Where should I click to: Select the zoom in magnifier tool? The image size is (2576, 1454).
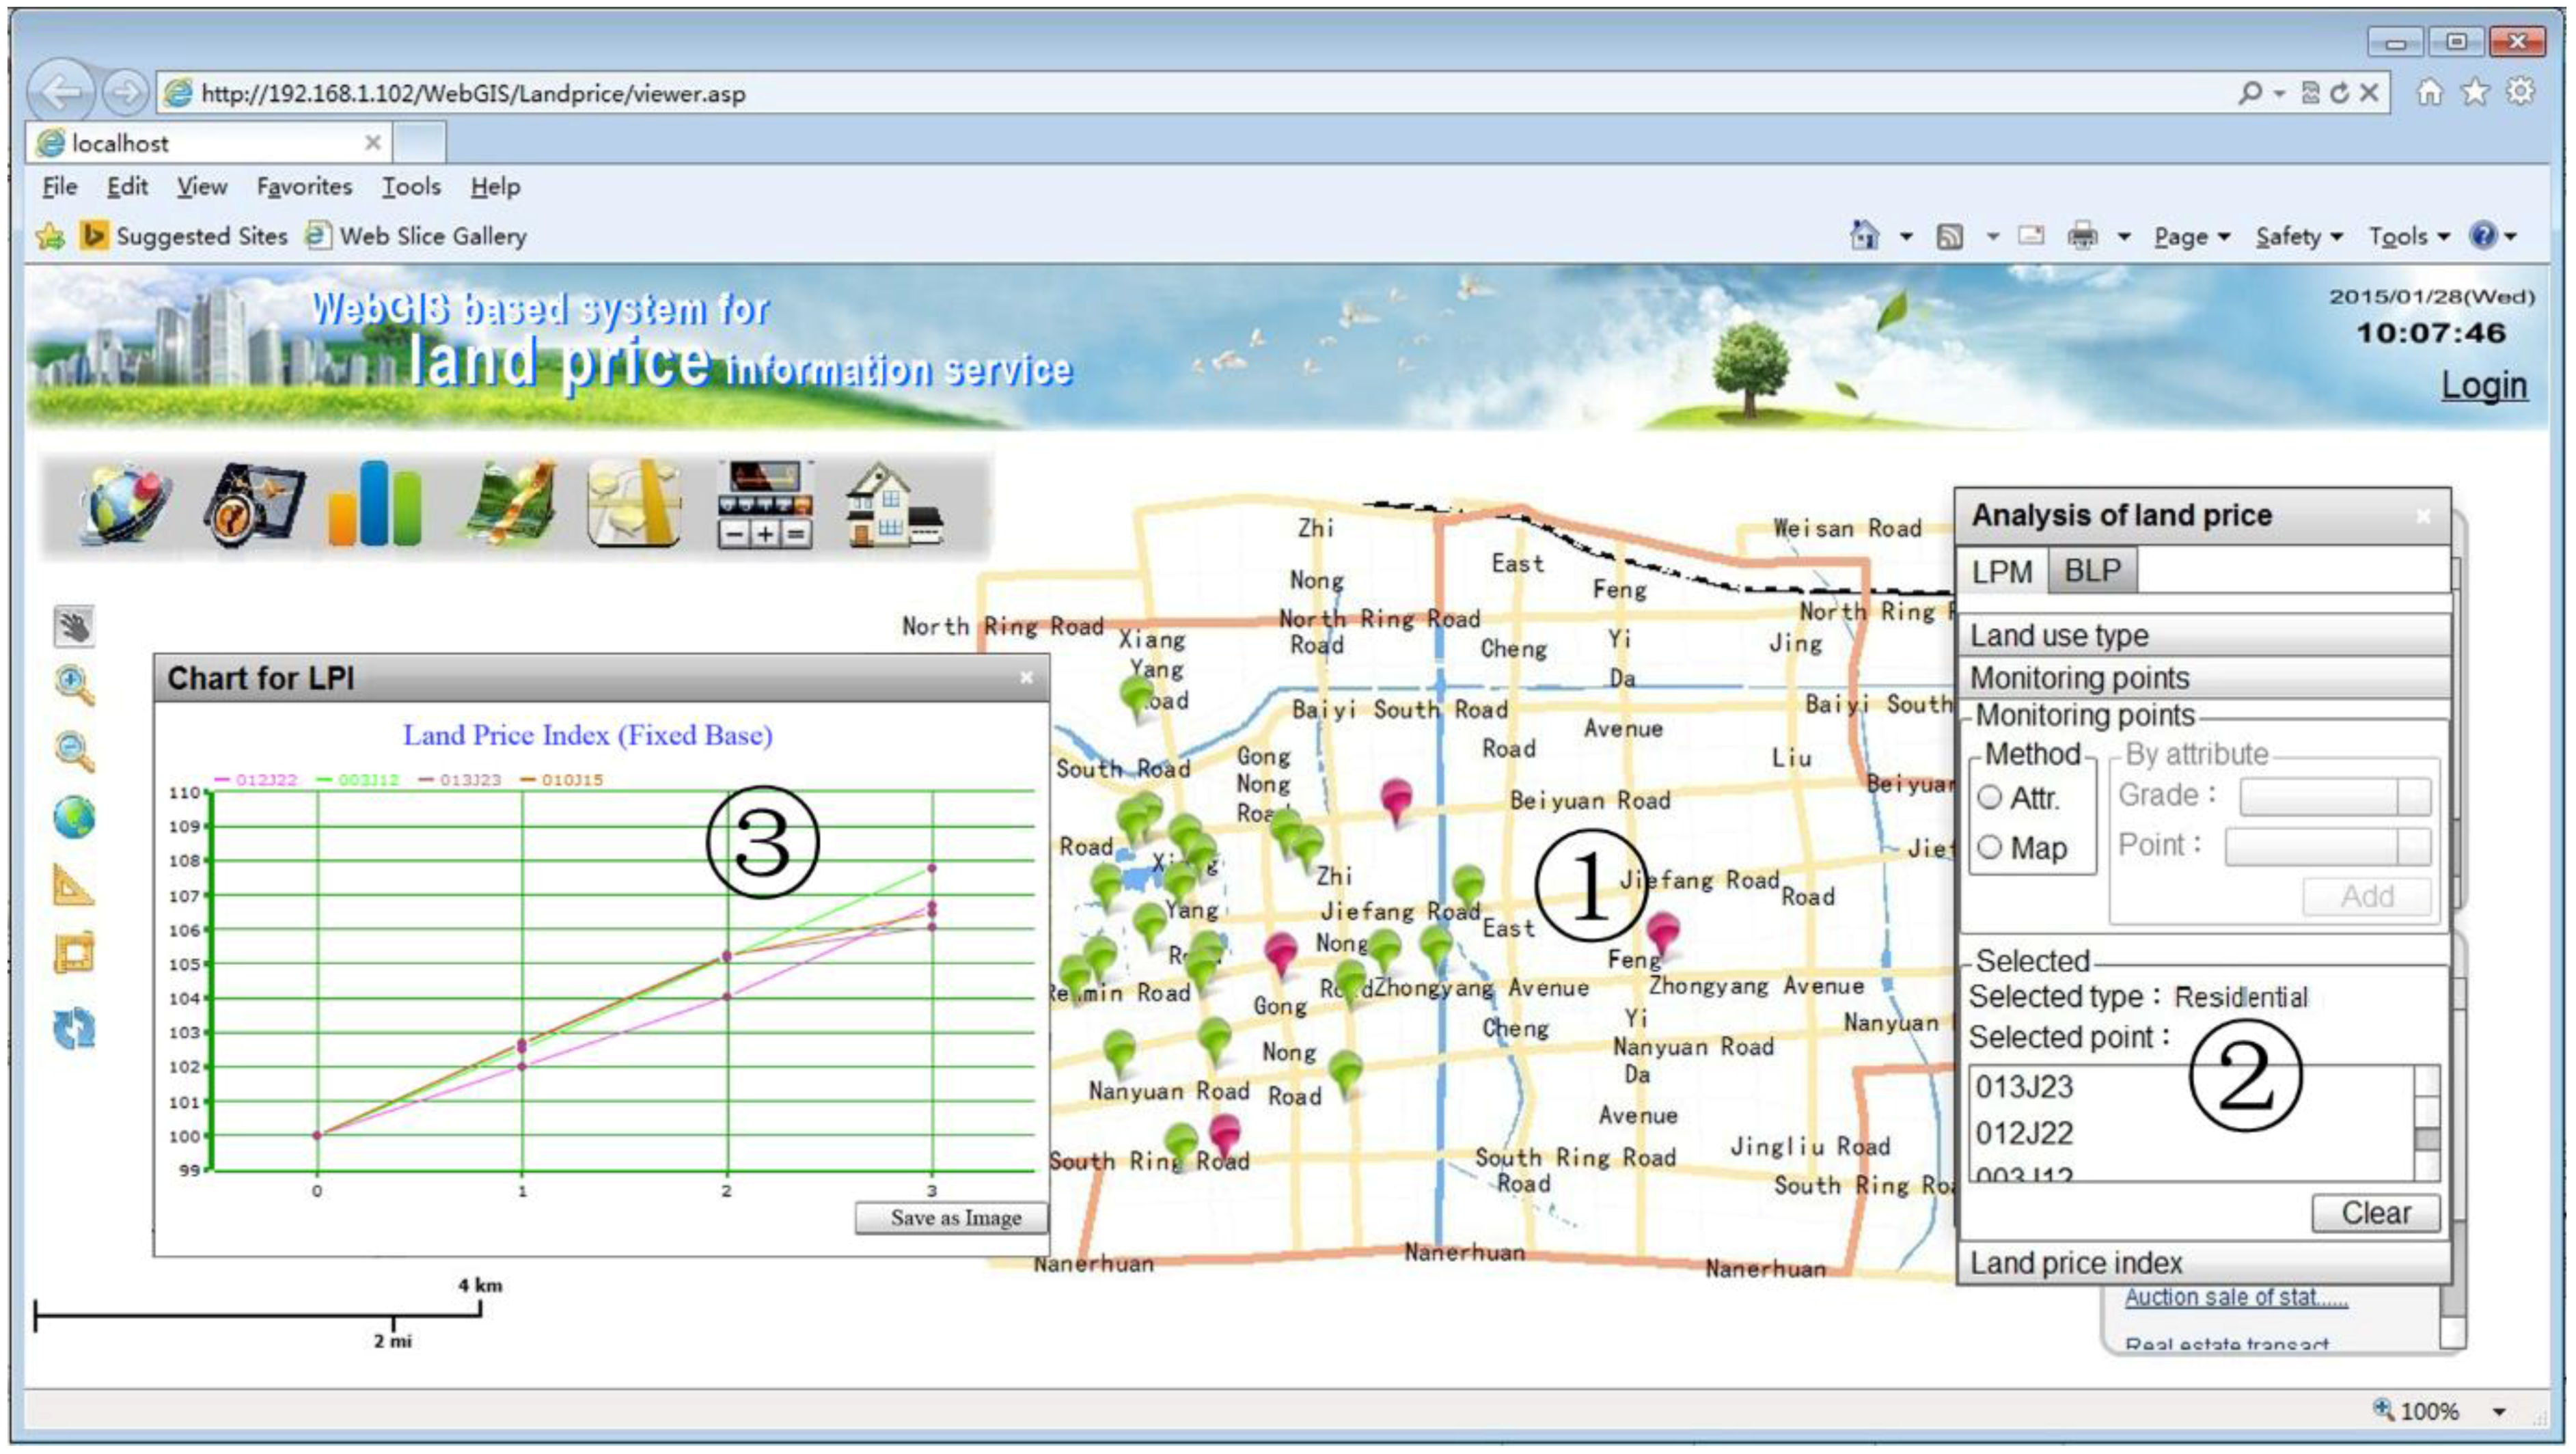(x=74, y=686)
